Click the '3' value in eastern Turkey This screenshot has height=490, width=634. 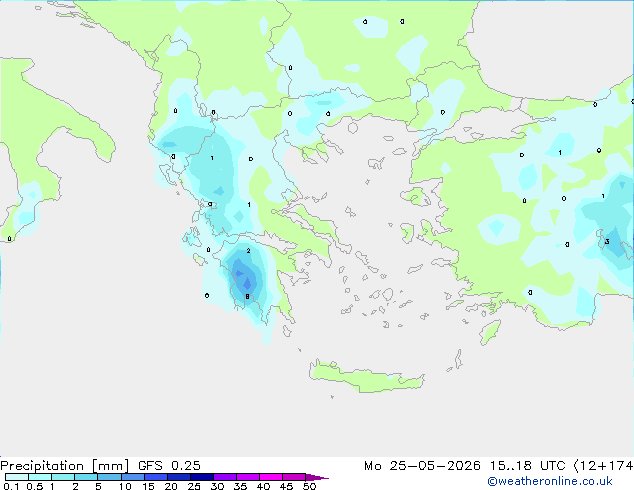607,241
